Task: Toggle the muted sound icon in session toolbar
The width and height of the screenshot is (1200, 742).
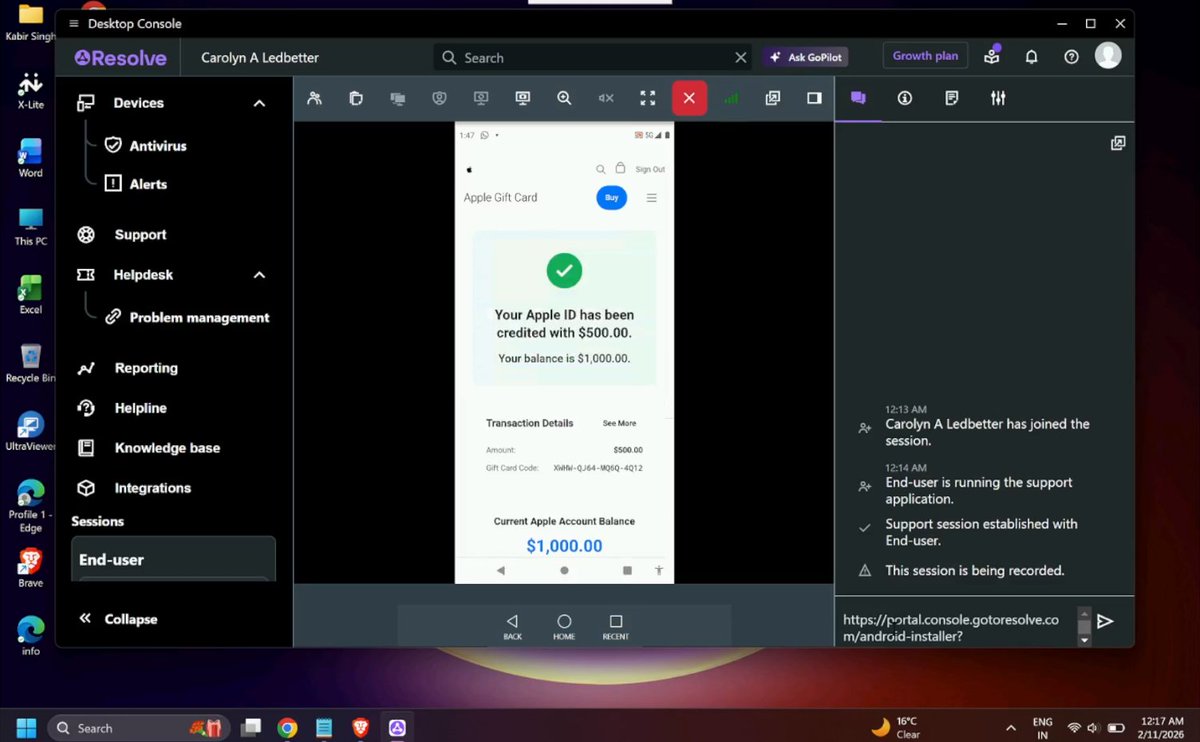Action: (x=606, y=98)
